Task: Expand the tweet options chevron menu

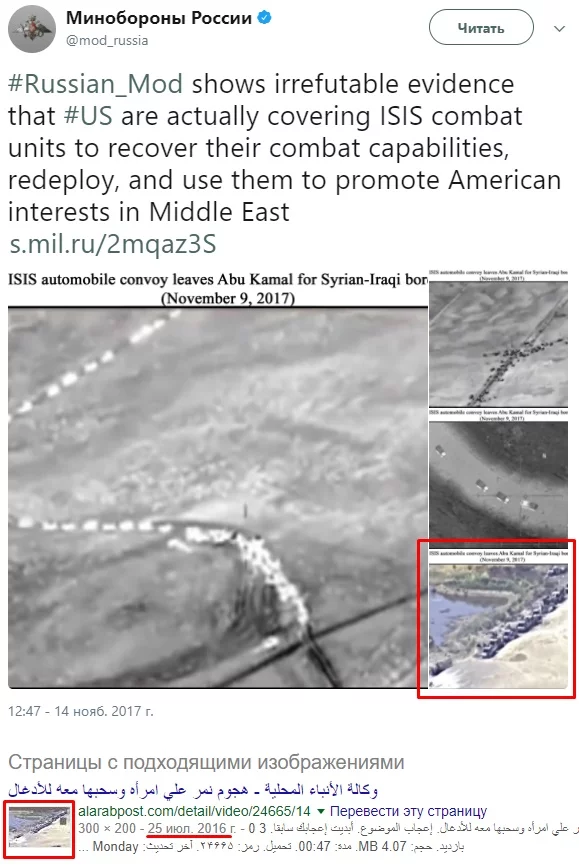Action: pos(560,28)
